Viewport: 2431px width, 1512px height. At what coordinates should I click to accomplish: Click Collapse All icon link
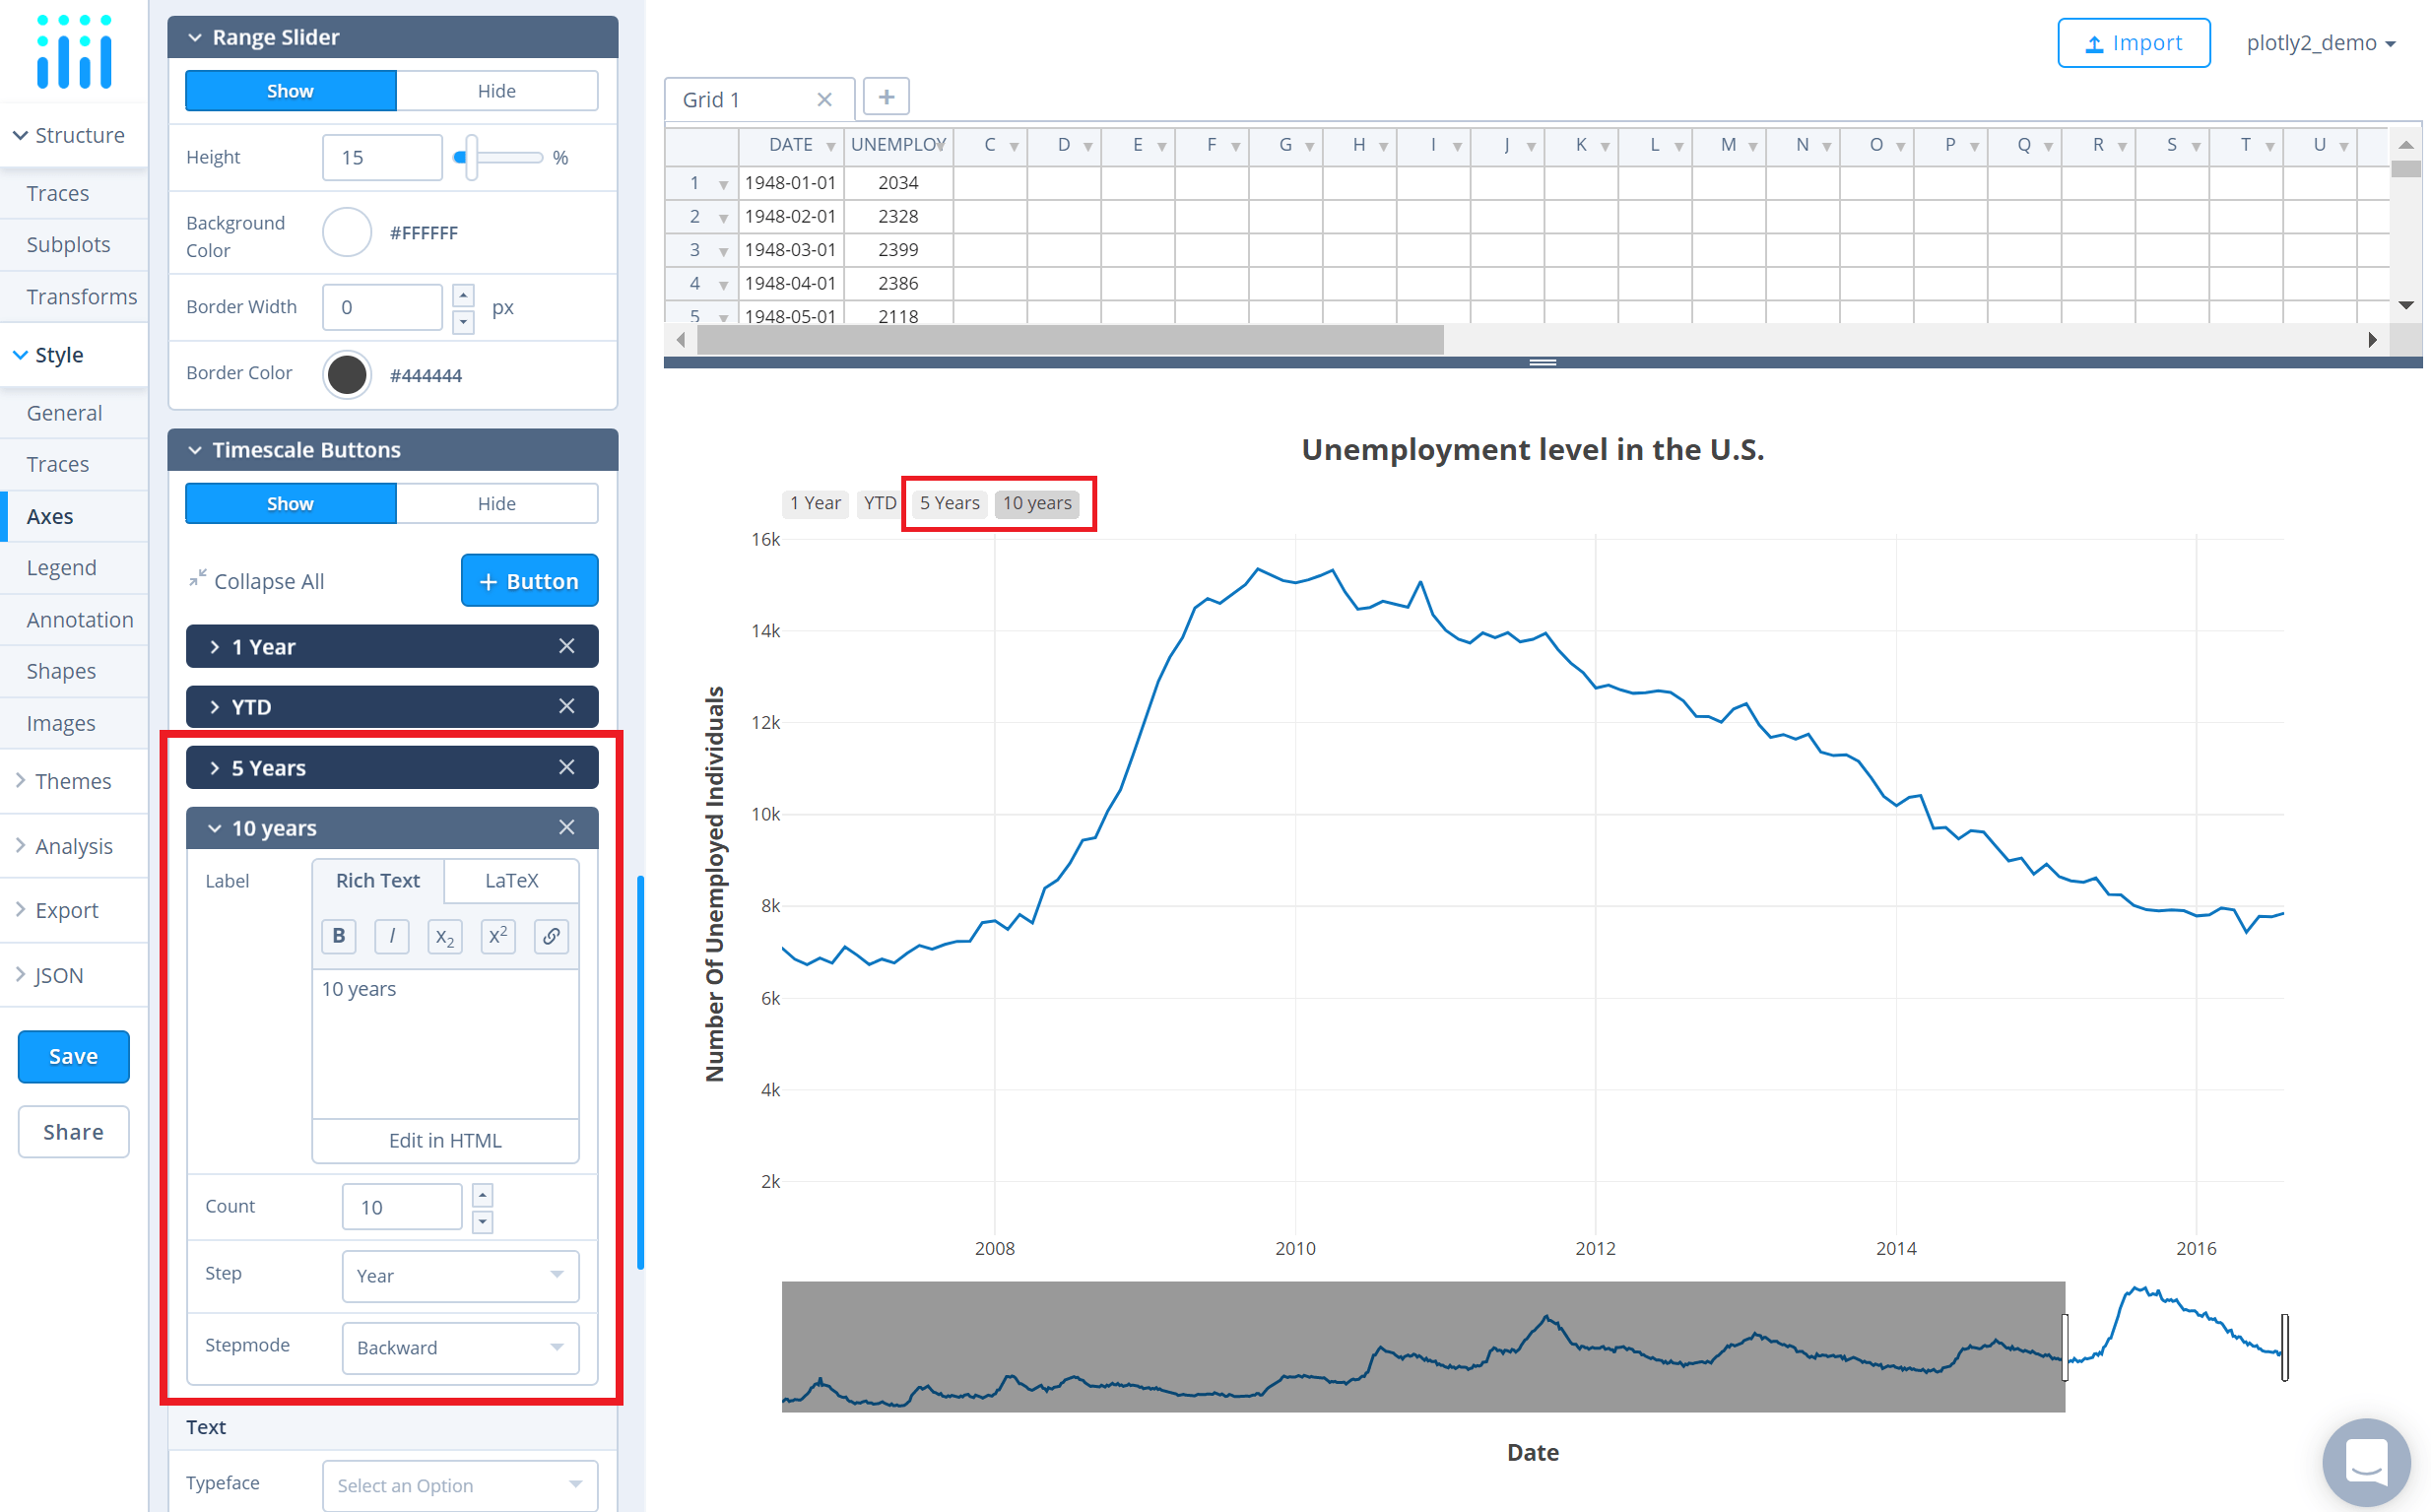coord(257,581)
